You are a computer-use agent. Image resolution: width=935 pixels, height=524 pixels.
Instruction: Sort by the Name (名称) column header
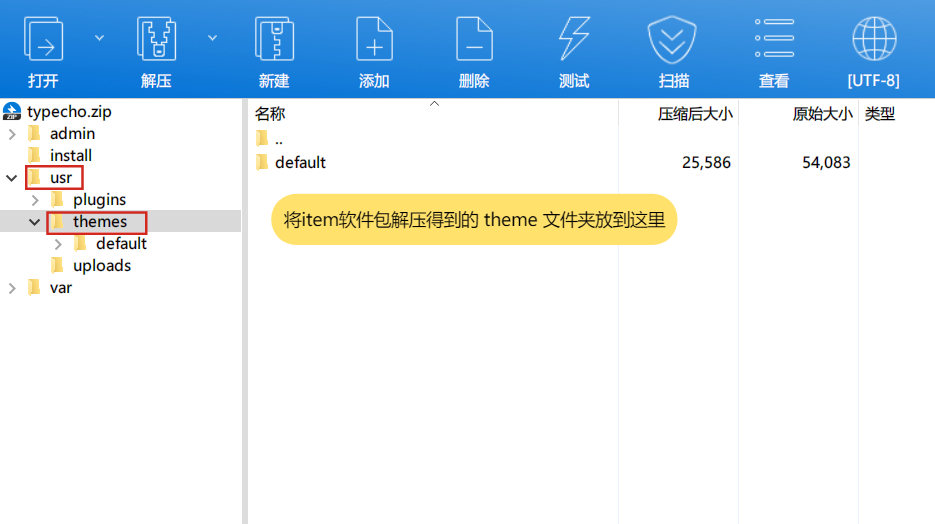[x=270, y=114]
